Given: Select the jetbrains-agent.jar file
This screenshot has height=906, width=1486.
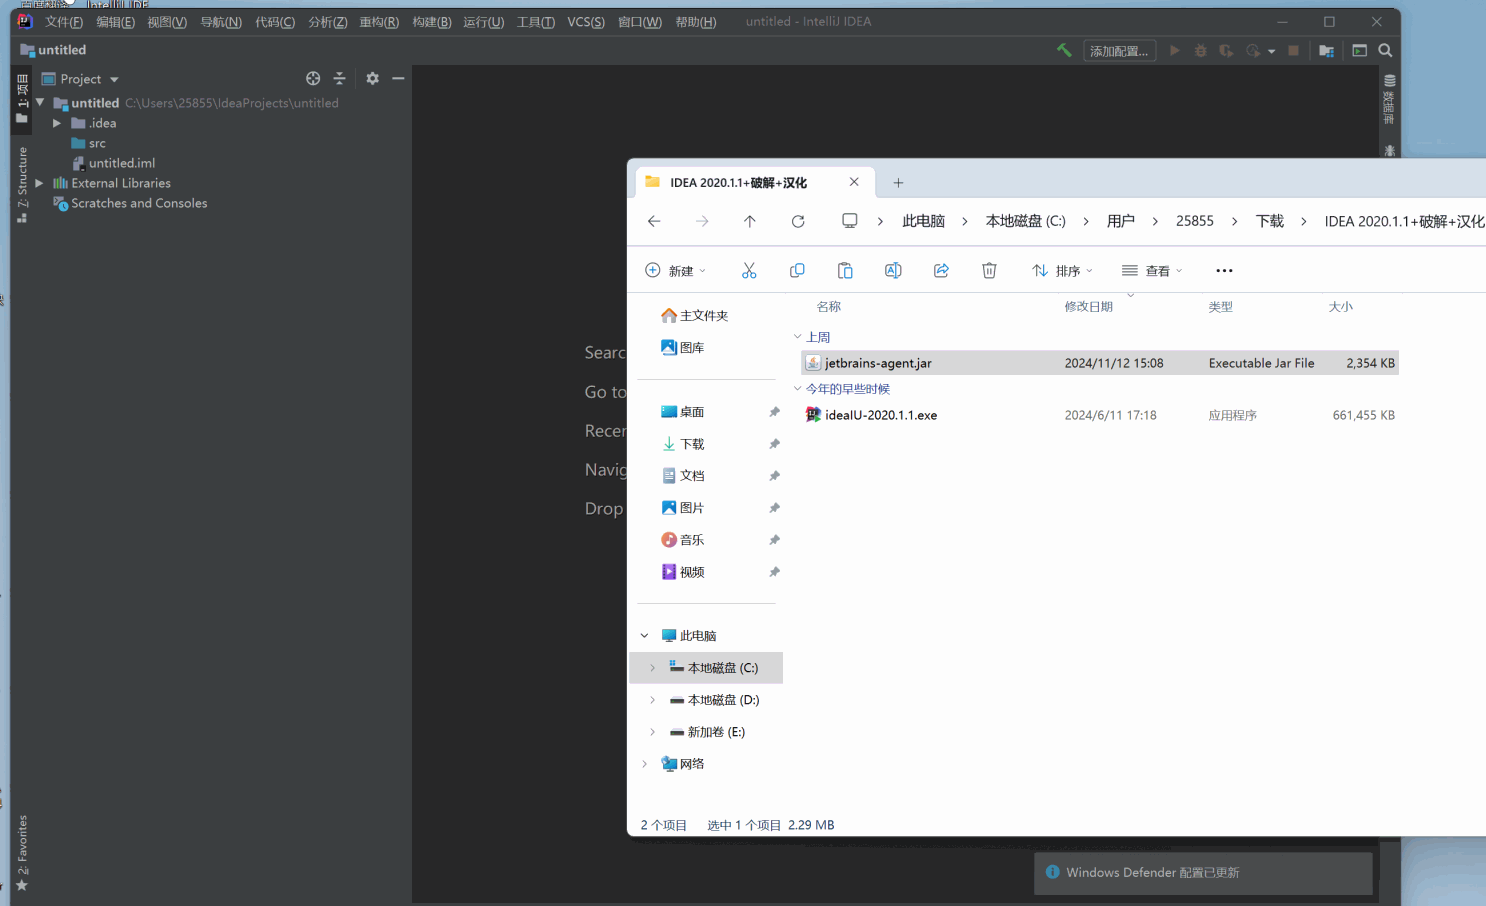Looking at the screenshot, I should click(877, 363).
